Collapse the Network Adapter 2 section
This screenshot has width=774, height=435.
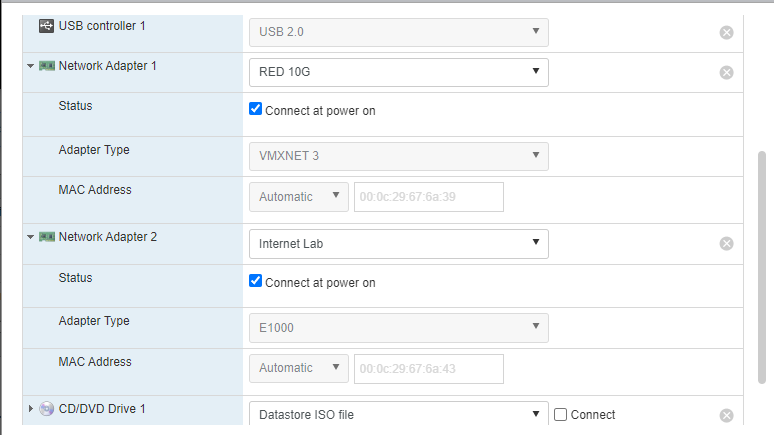[31, 238]
